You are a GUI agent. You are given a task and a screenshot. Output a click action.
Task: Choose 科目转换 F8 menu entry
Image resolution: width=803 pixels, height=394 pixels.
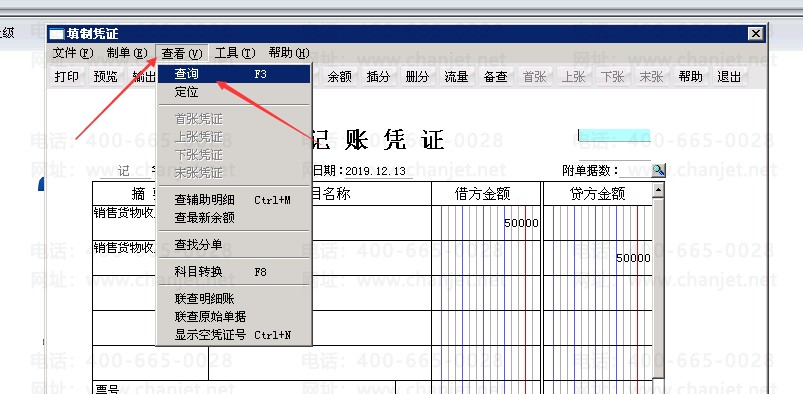point(234,272)
